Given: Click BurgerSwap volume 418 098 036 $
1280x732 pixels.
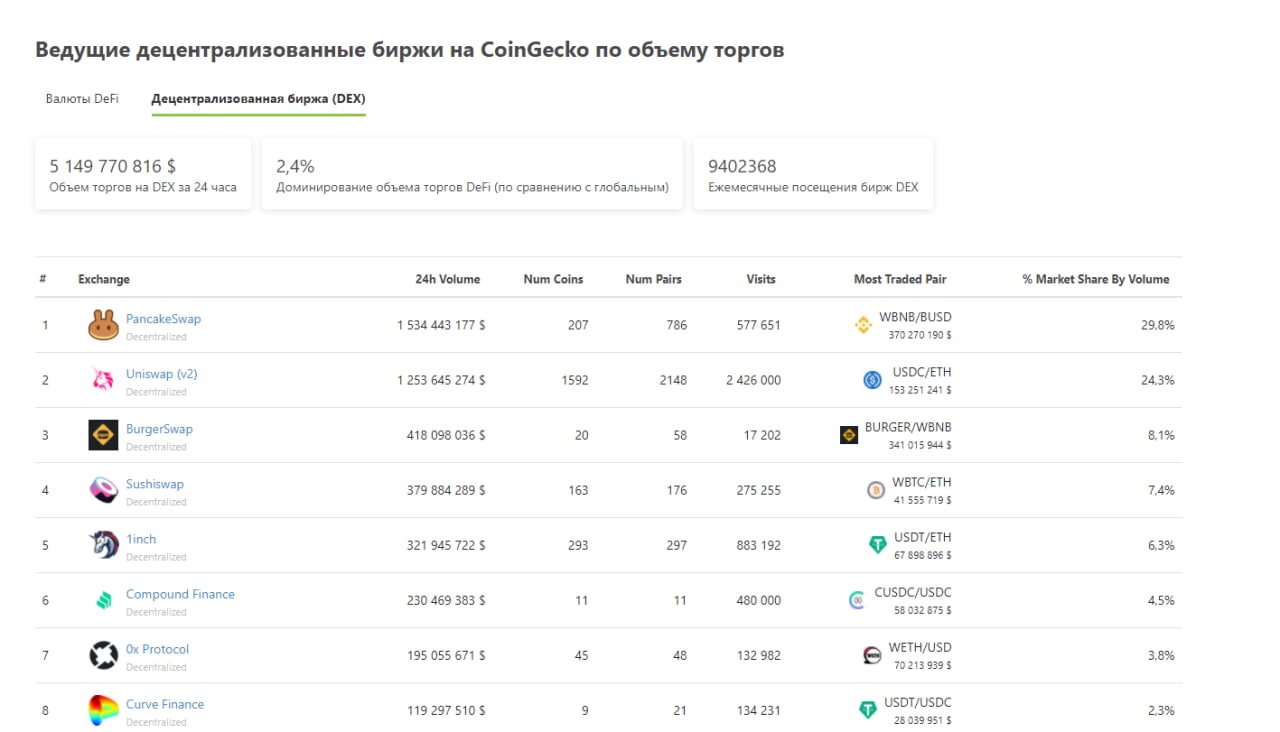Looking at the screenshot, I should point(446,435).
